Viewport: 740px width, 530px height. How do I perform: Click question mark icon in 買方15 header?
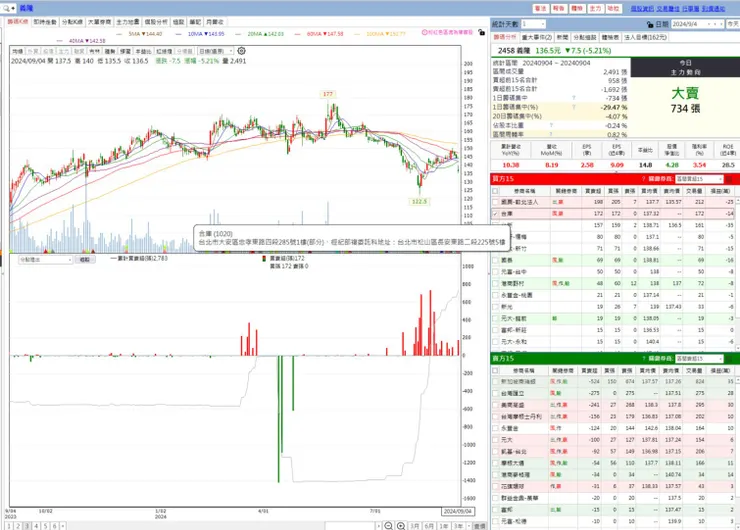pyautogui.click(x=643, y=179)
